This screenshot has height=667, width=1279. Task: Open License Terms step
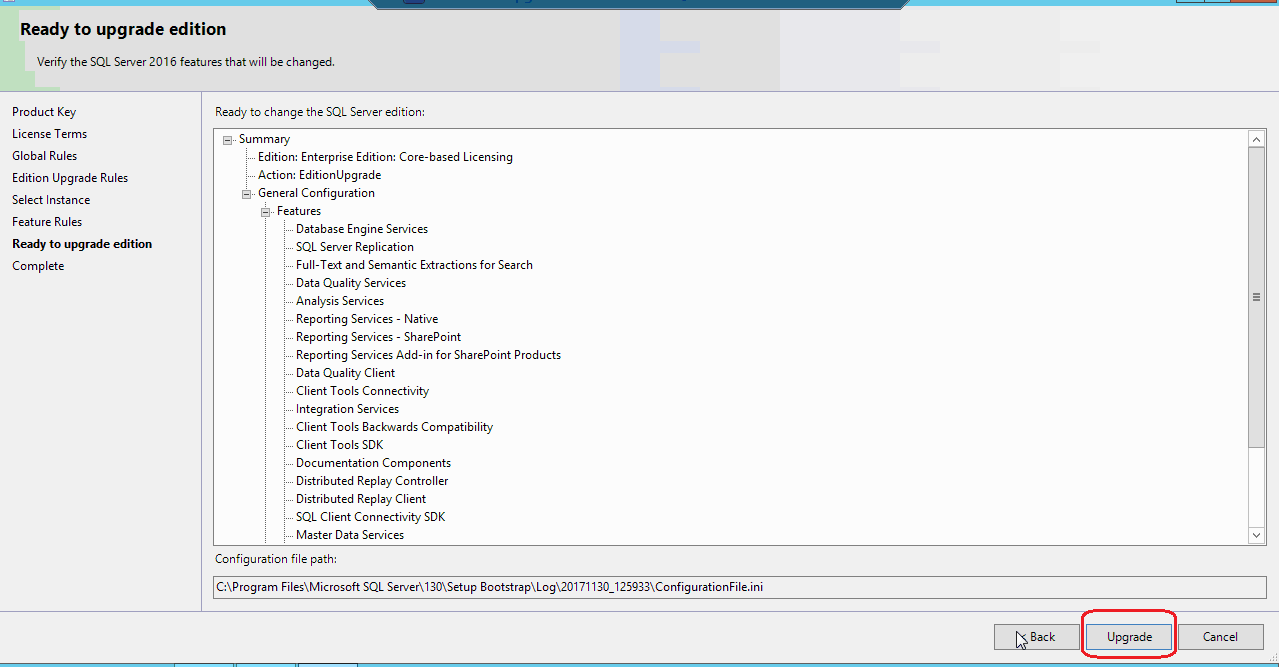pos(49,133)
